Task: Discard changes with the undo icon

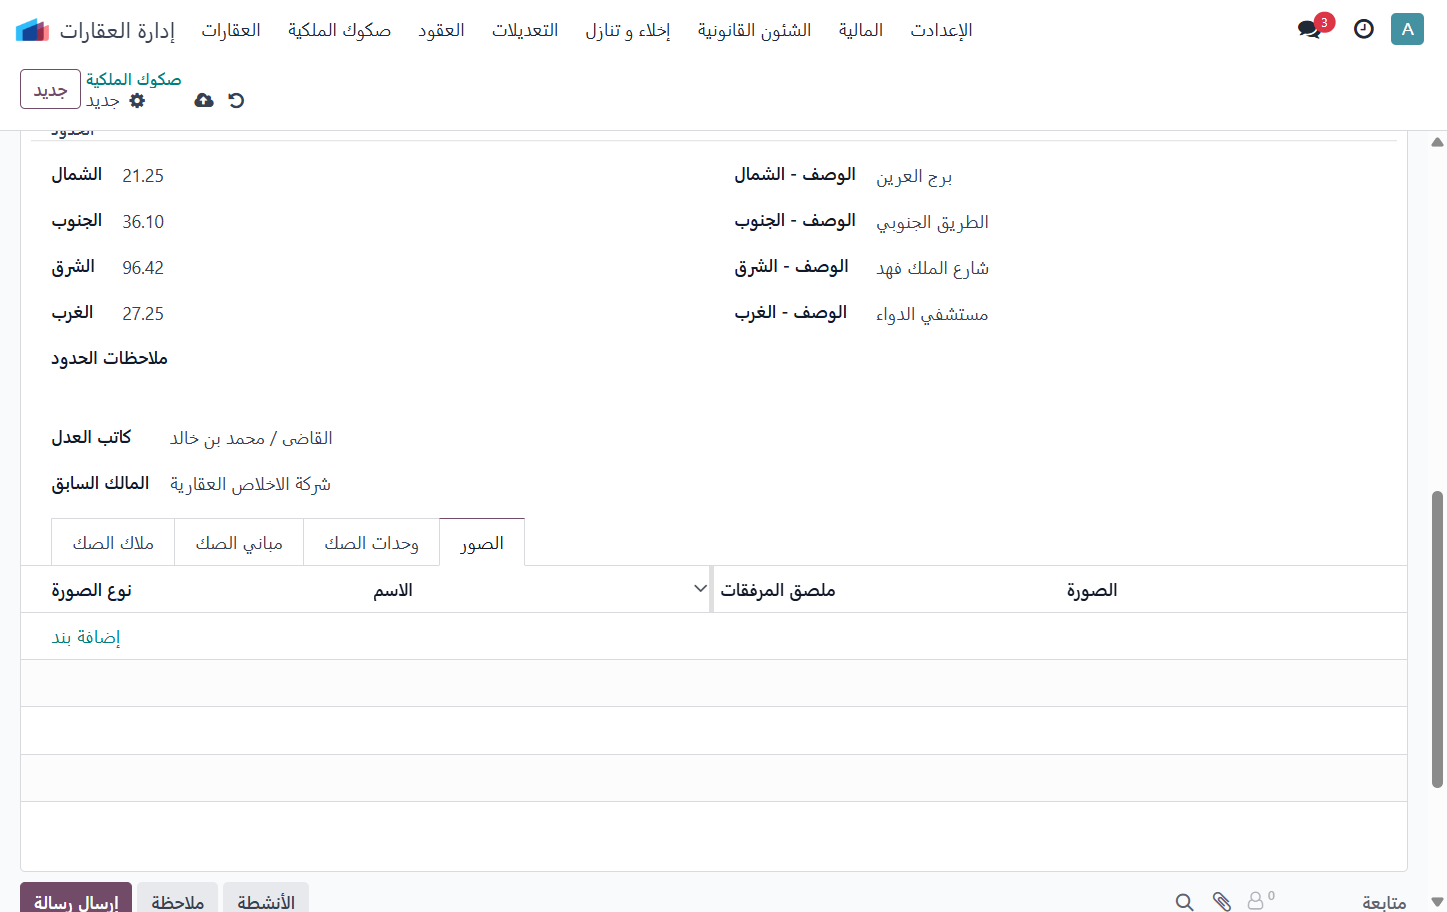Action: click(x=236, y=100)
